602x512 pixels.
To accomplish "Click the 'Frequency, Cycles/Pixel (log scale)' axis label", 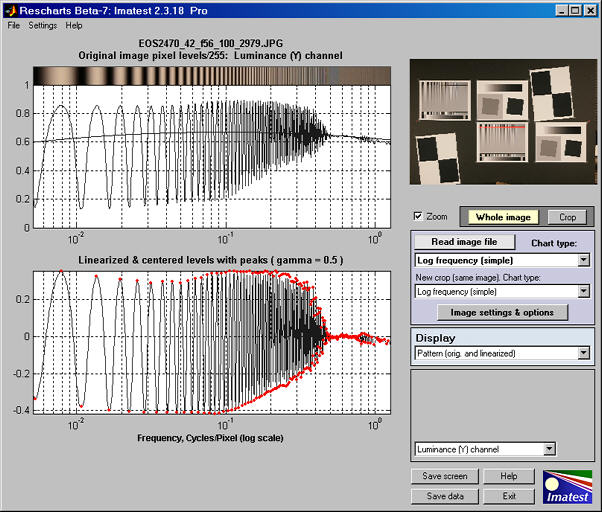I will [x=210, y=438].
